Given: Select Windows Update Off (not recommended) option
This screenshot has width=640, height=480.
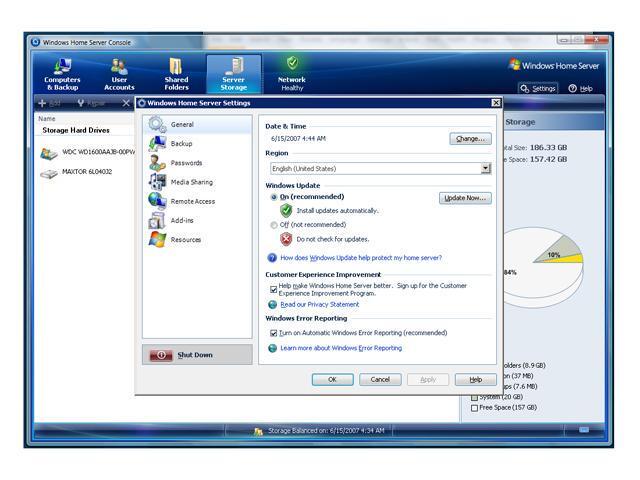Looking at the screenshot, I should [274, 225].
